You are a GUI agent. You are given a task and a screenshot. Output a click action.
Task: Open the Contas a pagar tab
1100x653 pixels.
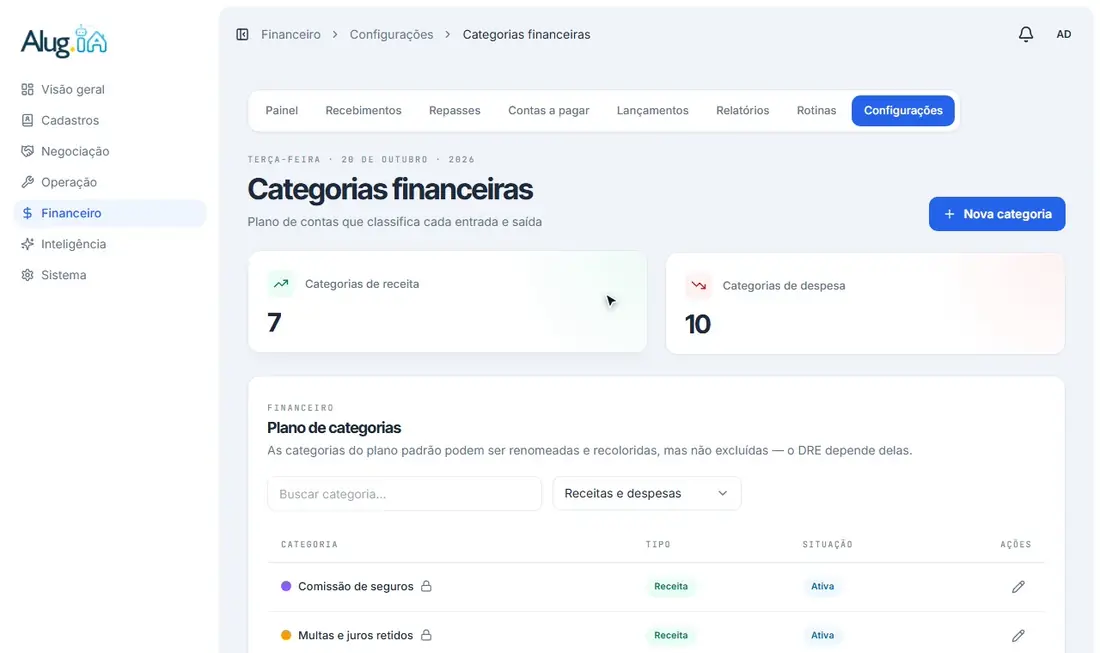coord(549,110)
